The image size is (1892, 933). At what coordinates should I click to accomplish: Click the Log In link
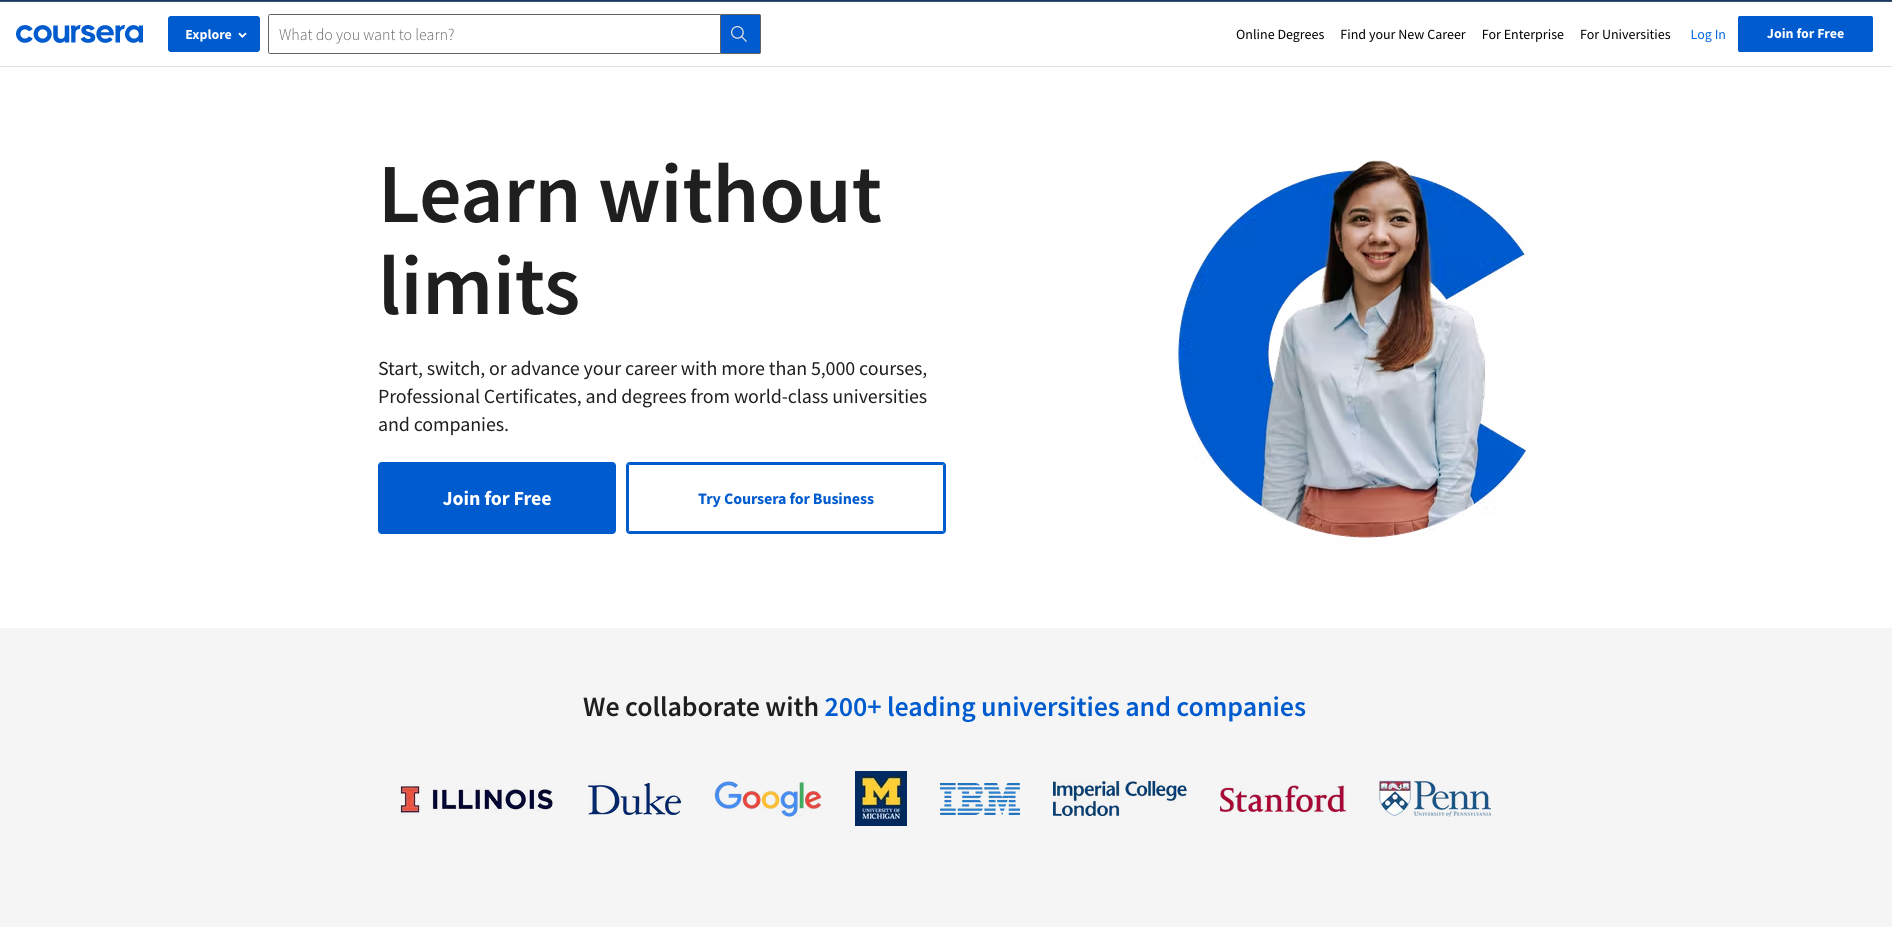[1708, 34]
